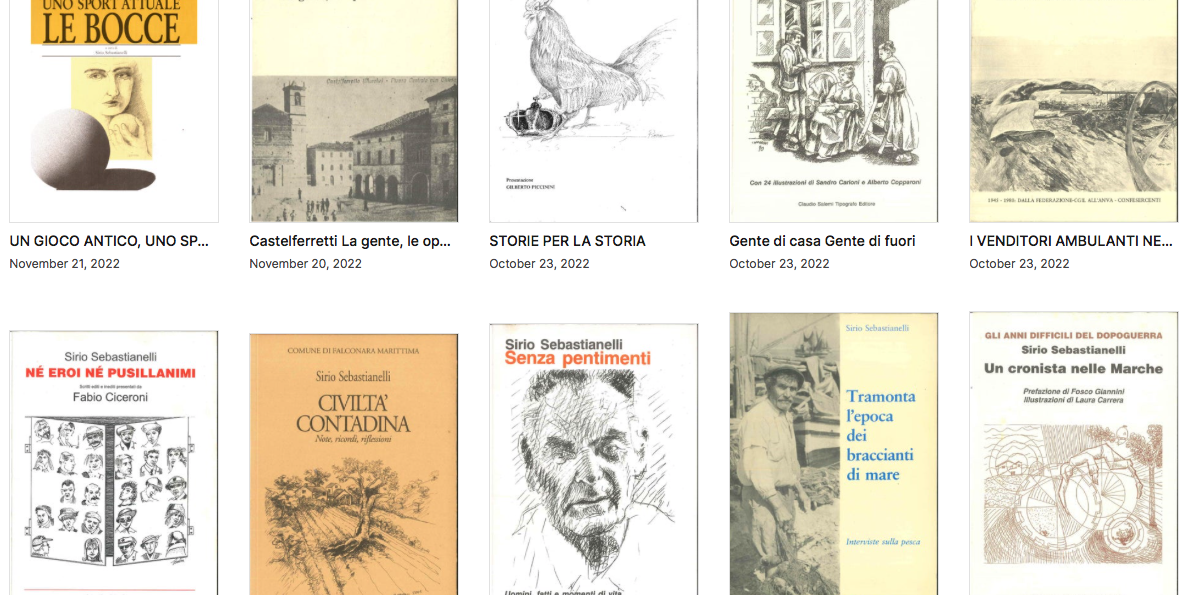The width and height of the screenshot is (1190, 595).
Task: Open the Le Bocce book cover
Action: coord(114,111)
